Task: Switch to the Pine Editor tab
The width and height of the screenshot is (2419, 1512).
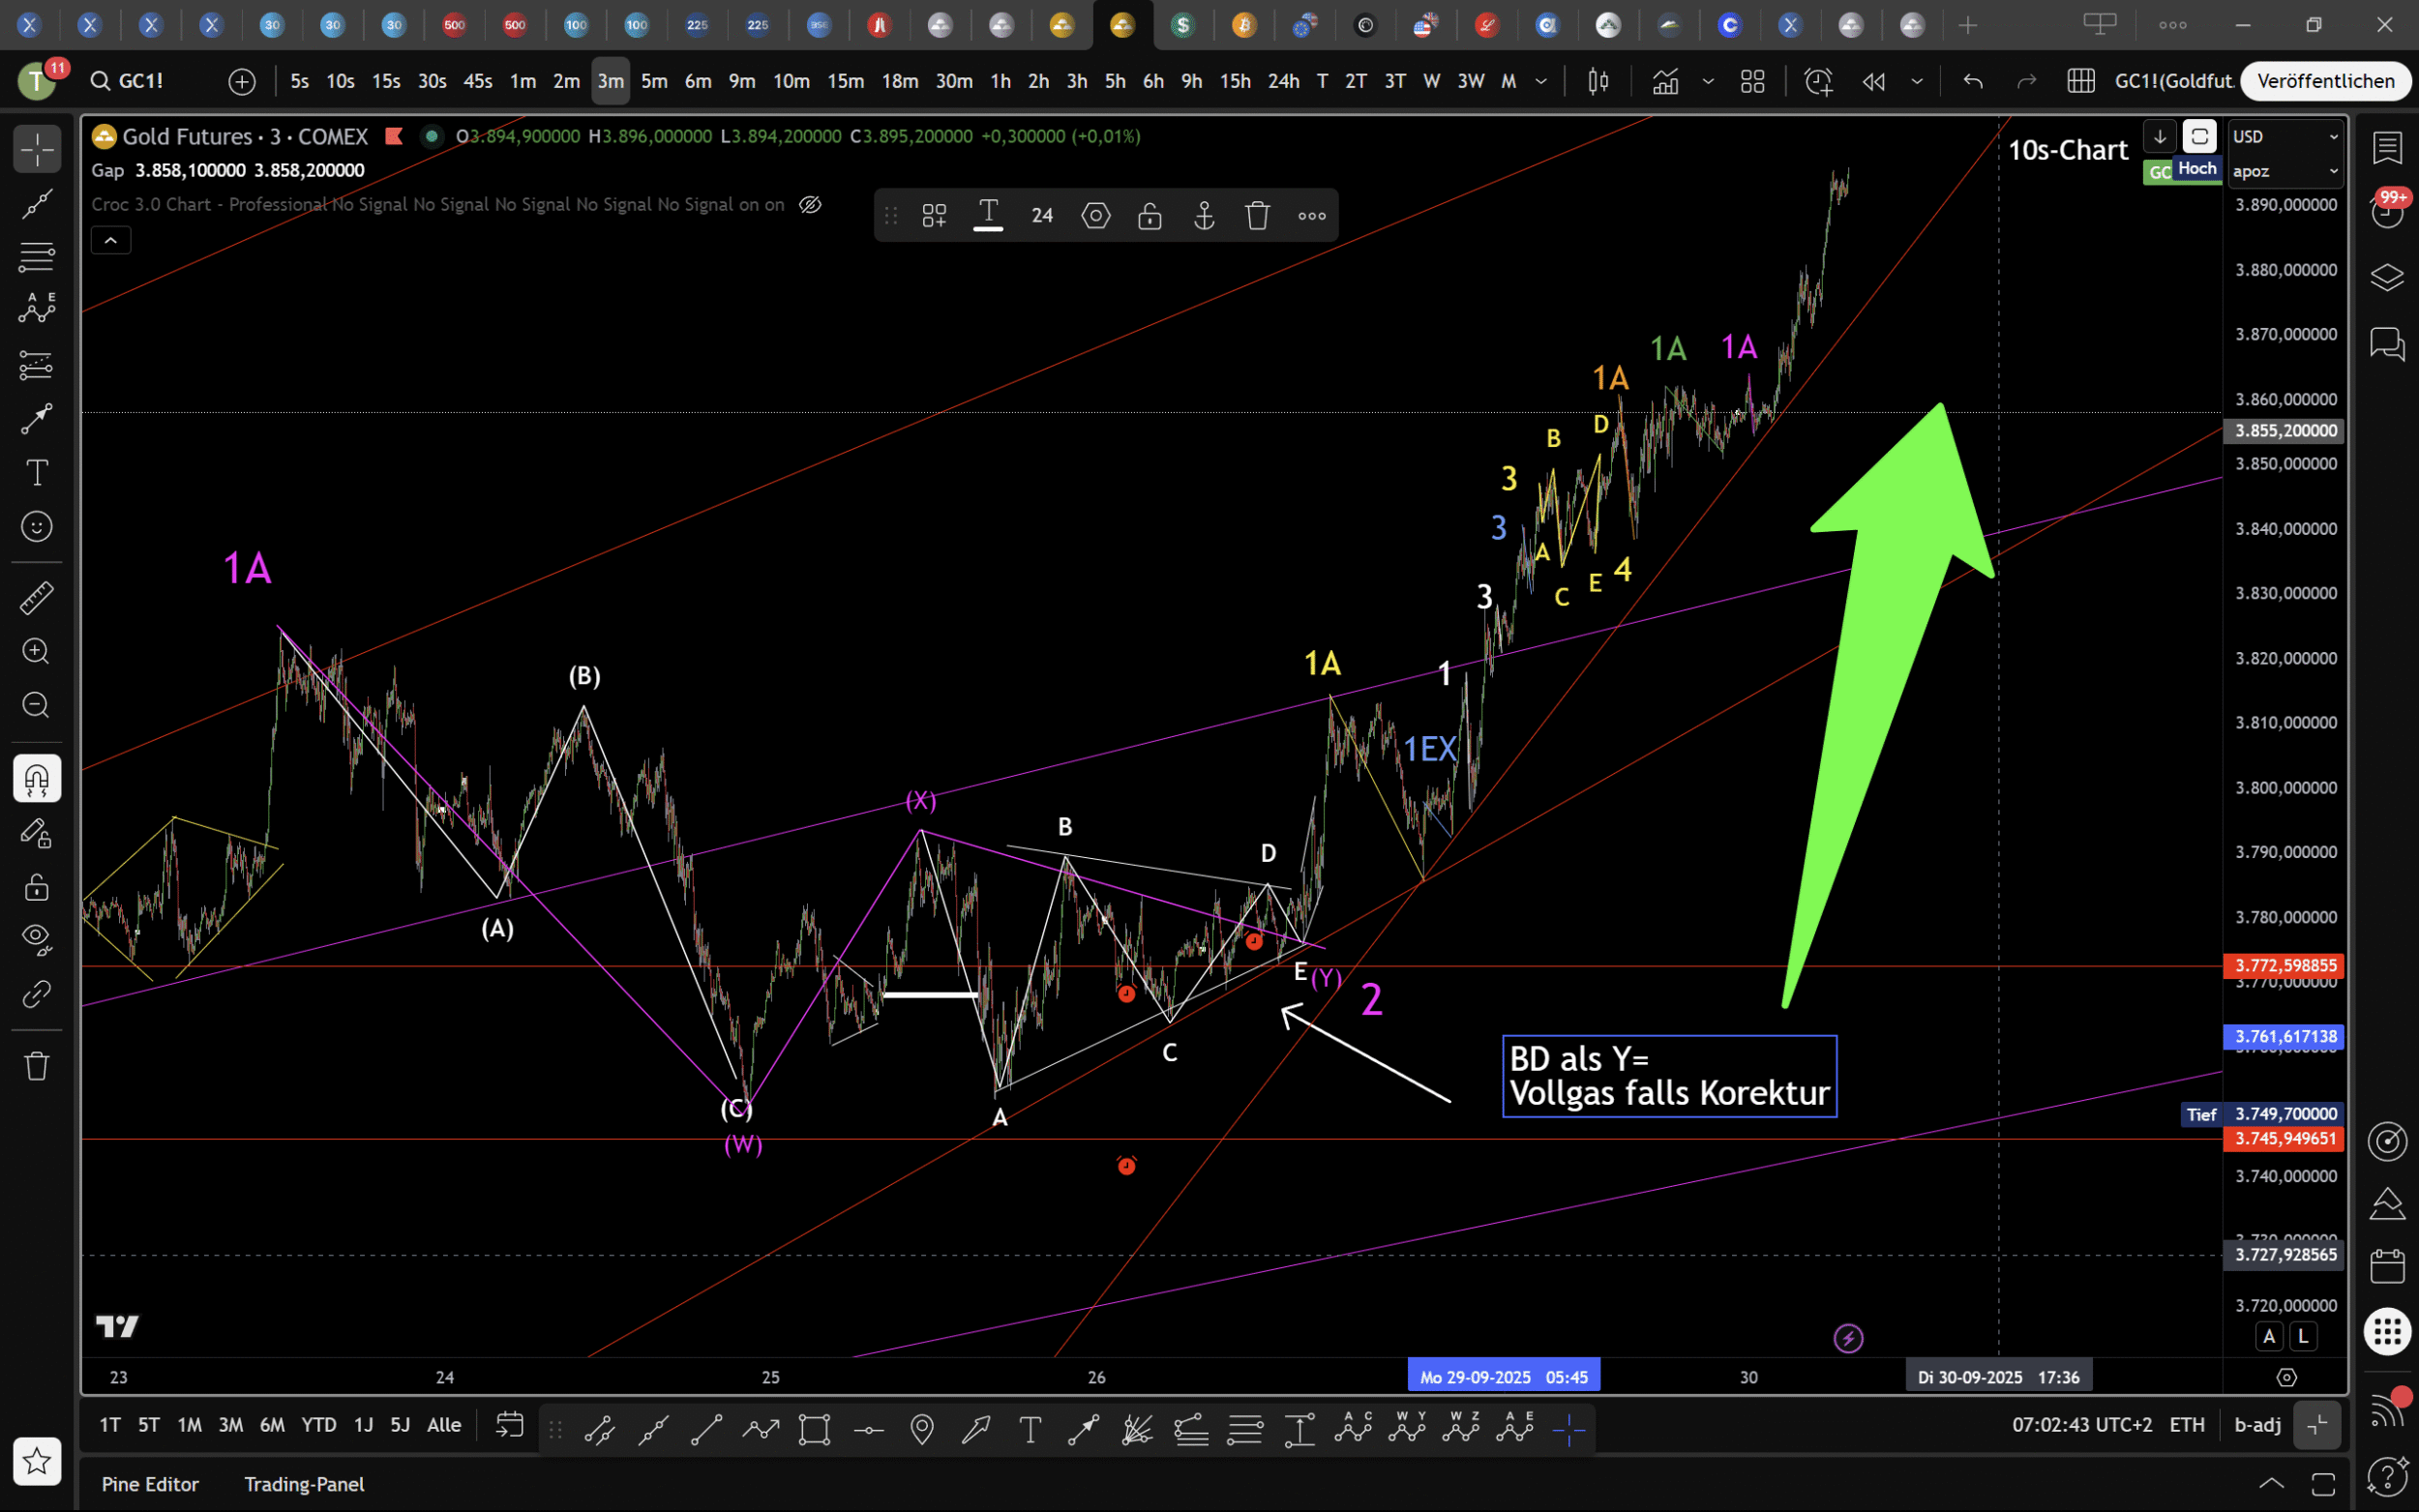Action: click(x=150, y=1484)
